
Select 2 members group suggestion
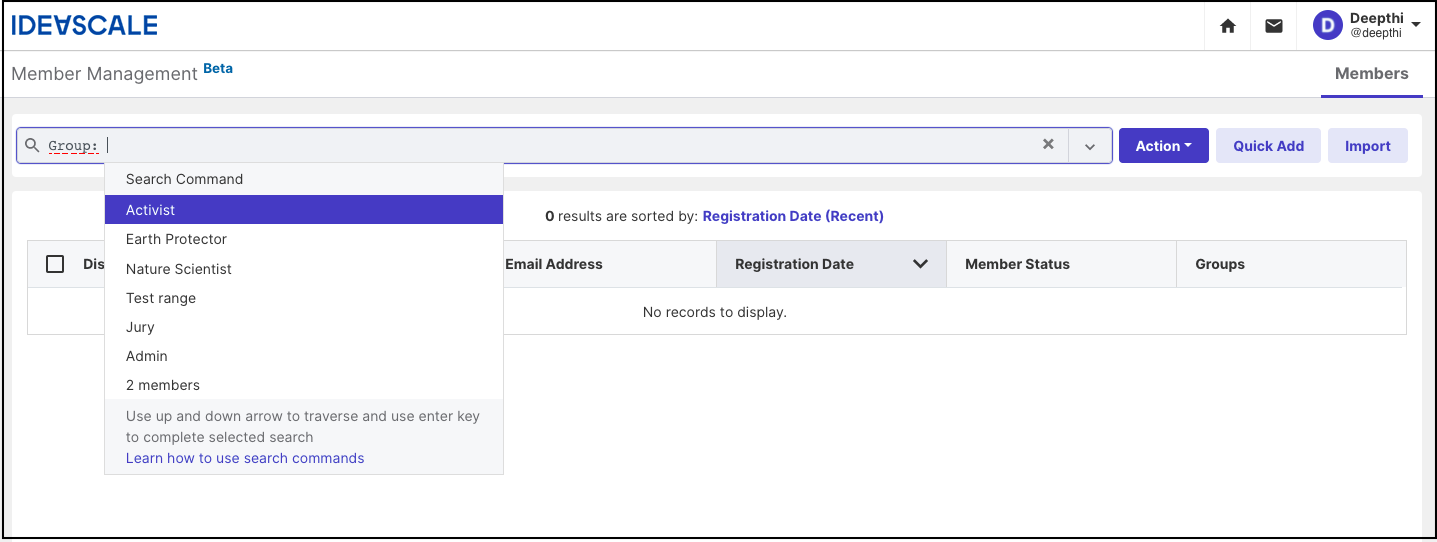(x=304, y=385)
